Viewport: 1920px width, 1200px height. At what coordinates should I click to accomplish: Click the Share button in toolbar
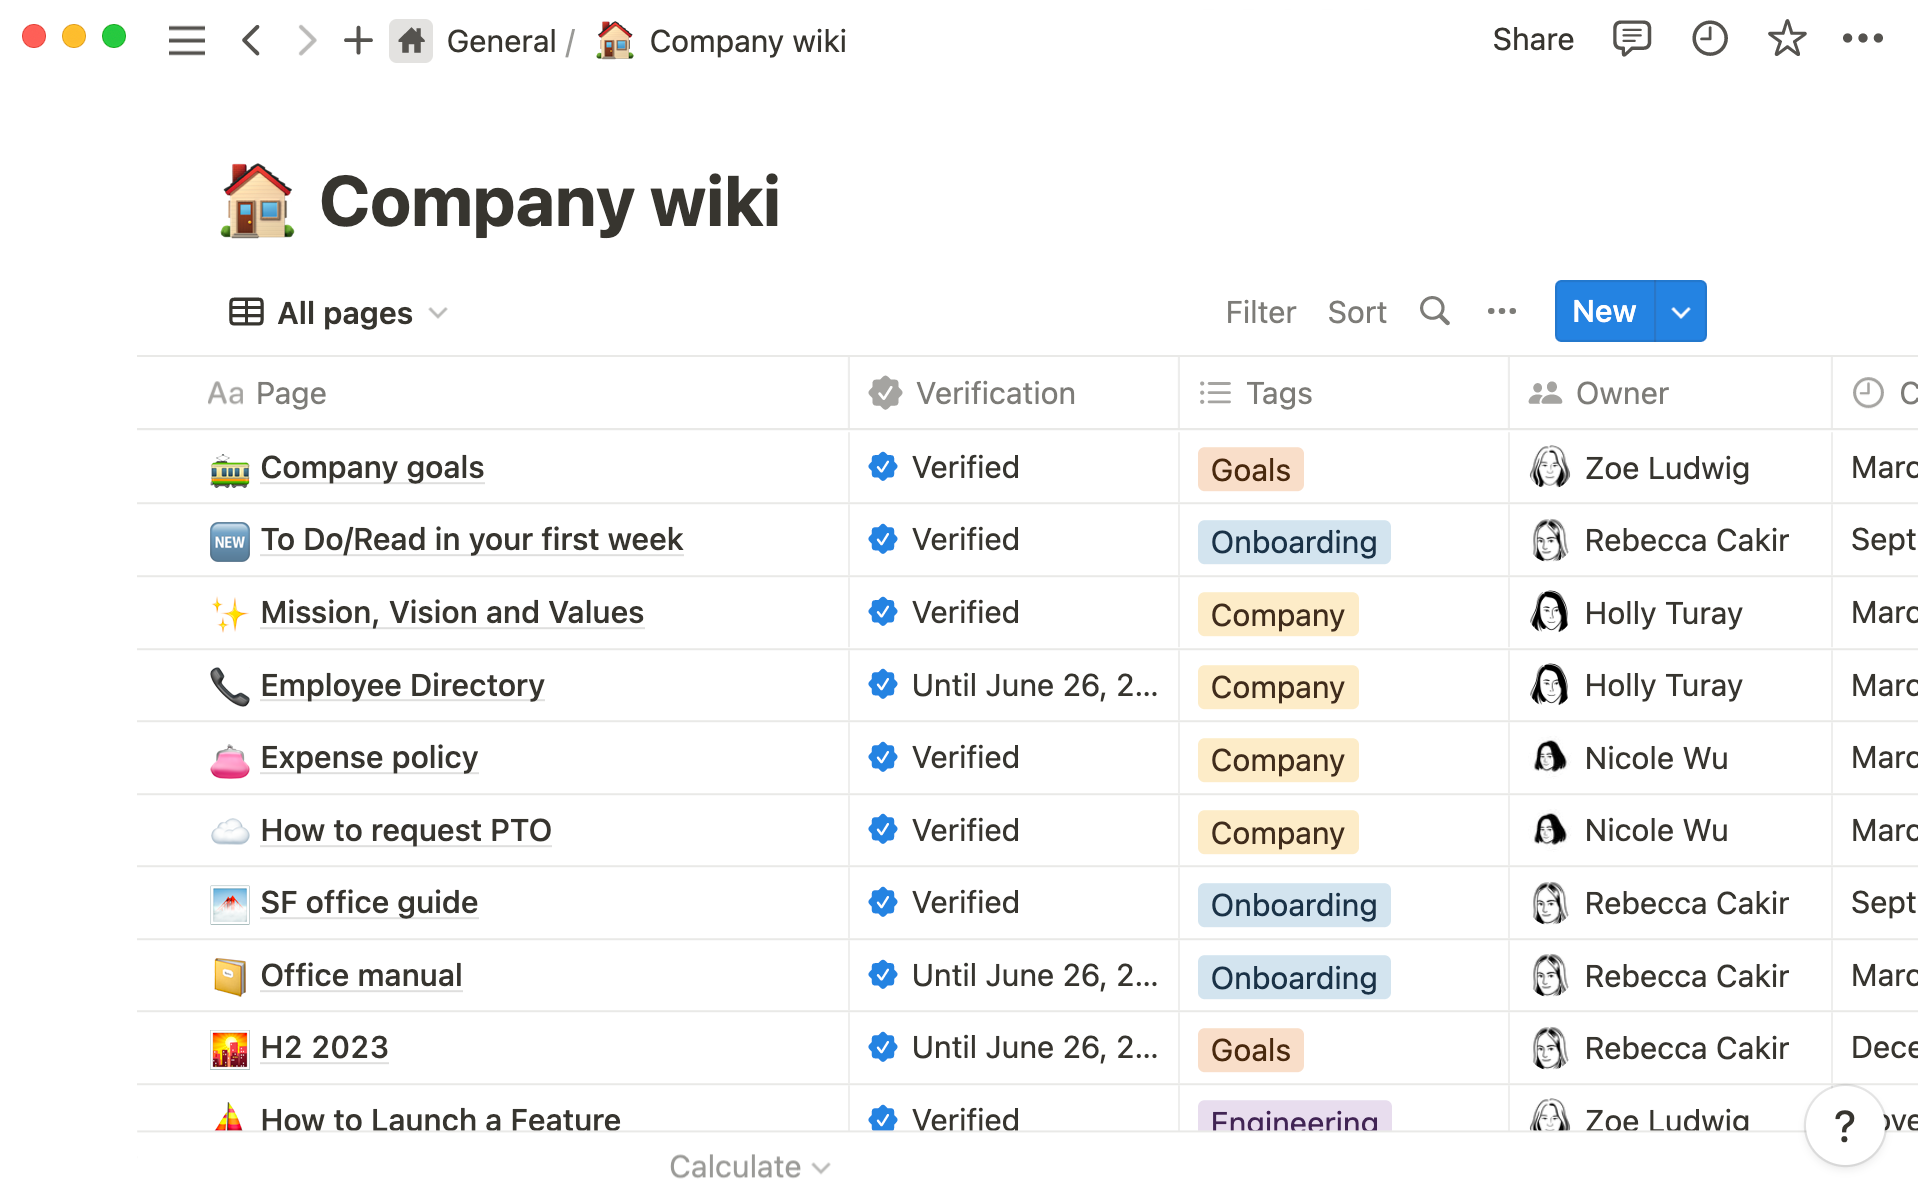tap(1532, 37)
